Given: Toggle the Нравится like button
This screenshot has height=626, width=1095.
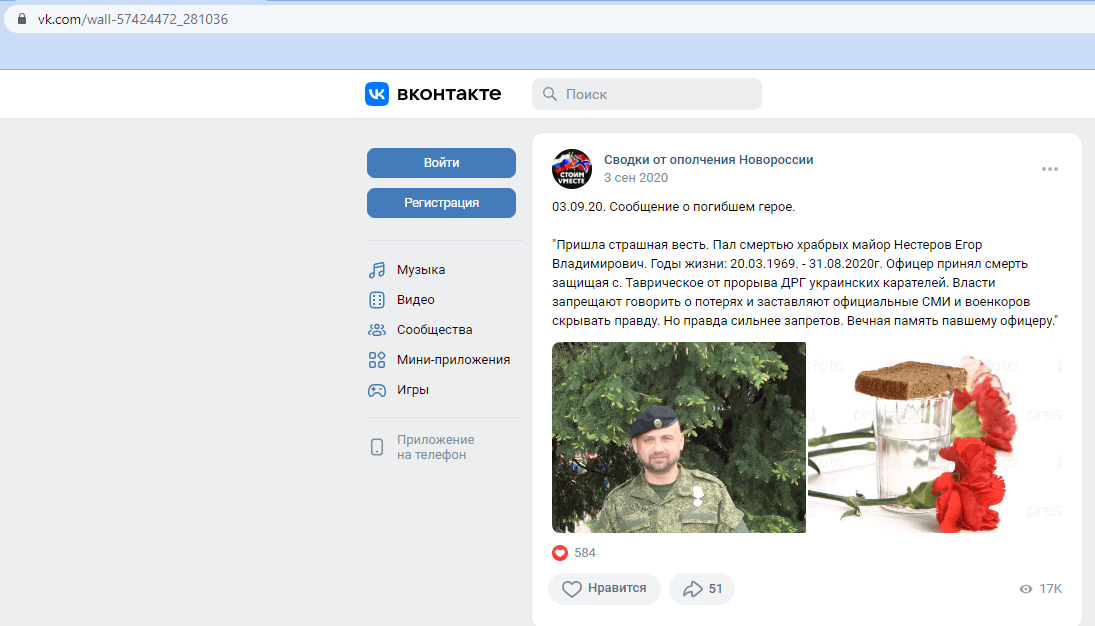Looking at the screenshot, I should 604,588.
